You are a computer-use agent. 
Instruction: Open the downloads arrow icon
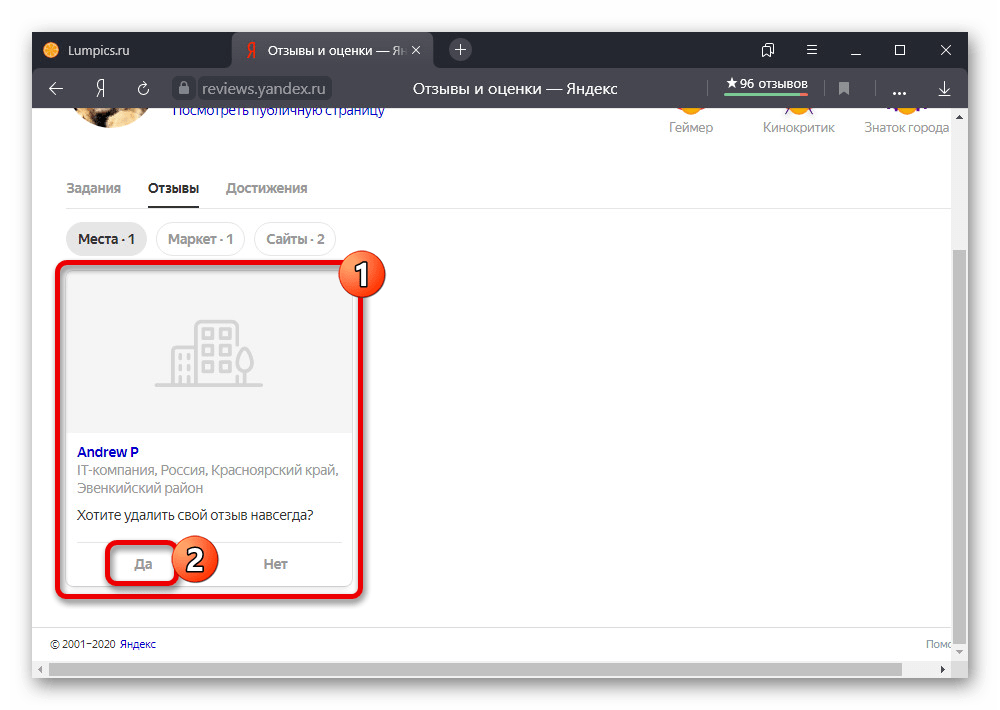point(944,88)
